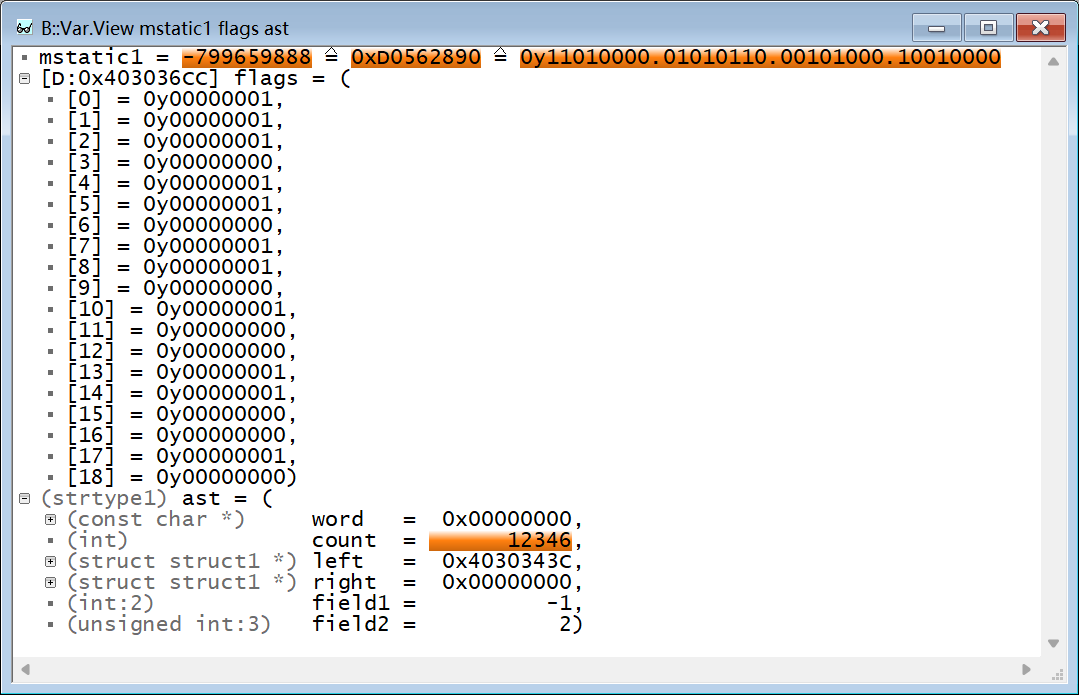
Task: Click the flags address D:0x403036CC
Action: 129,78
